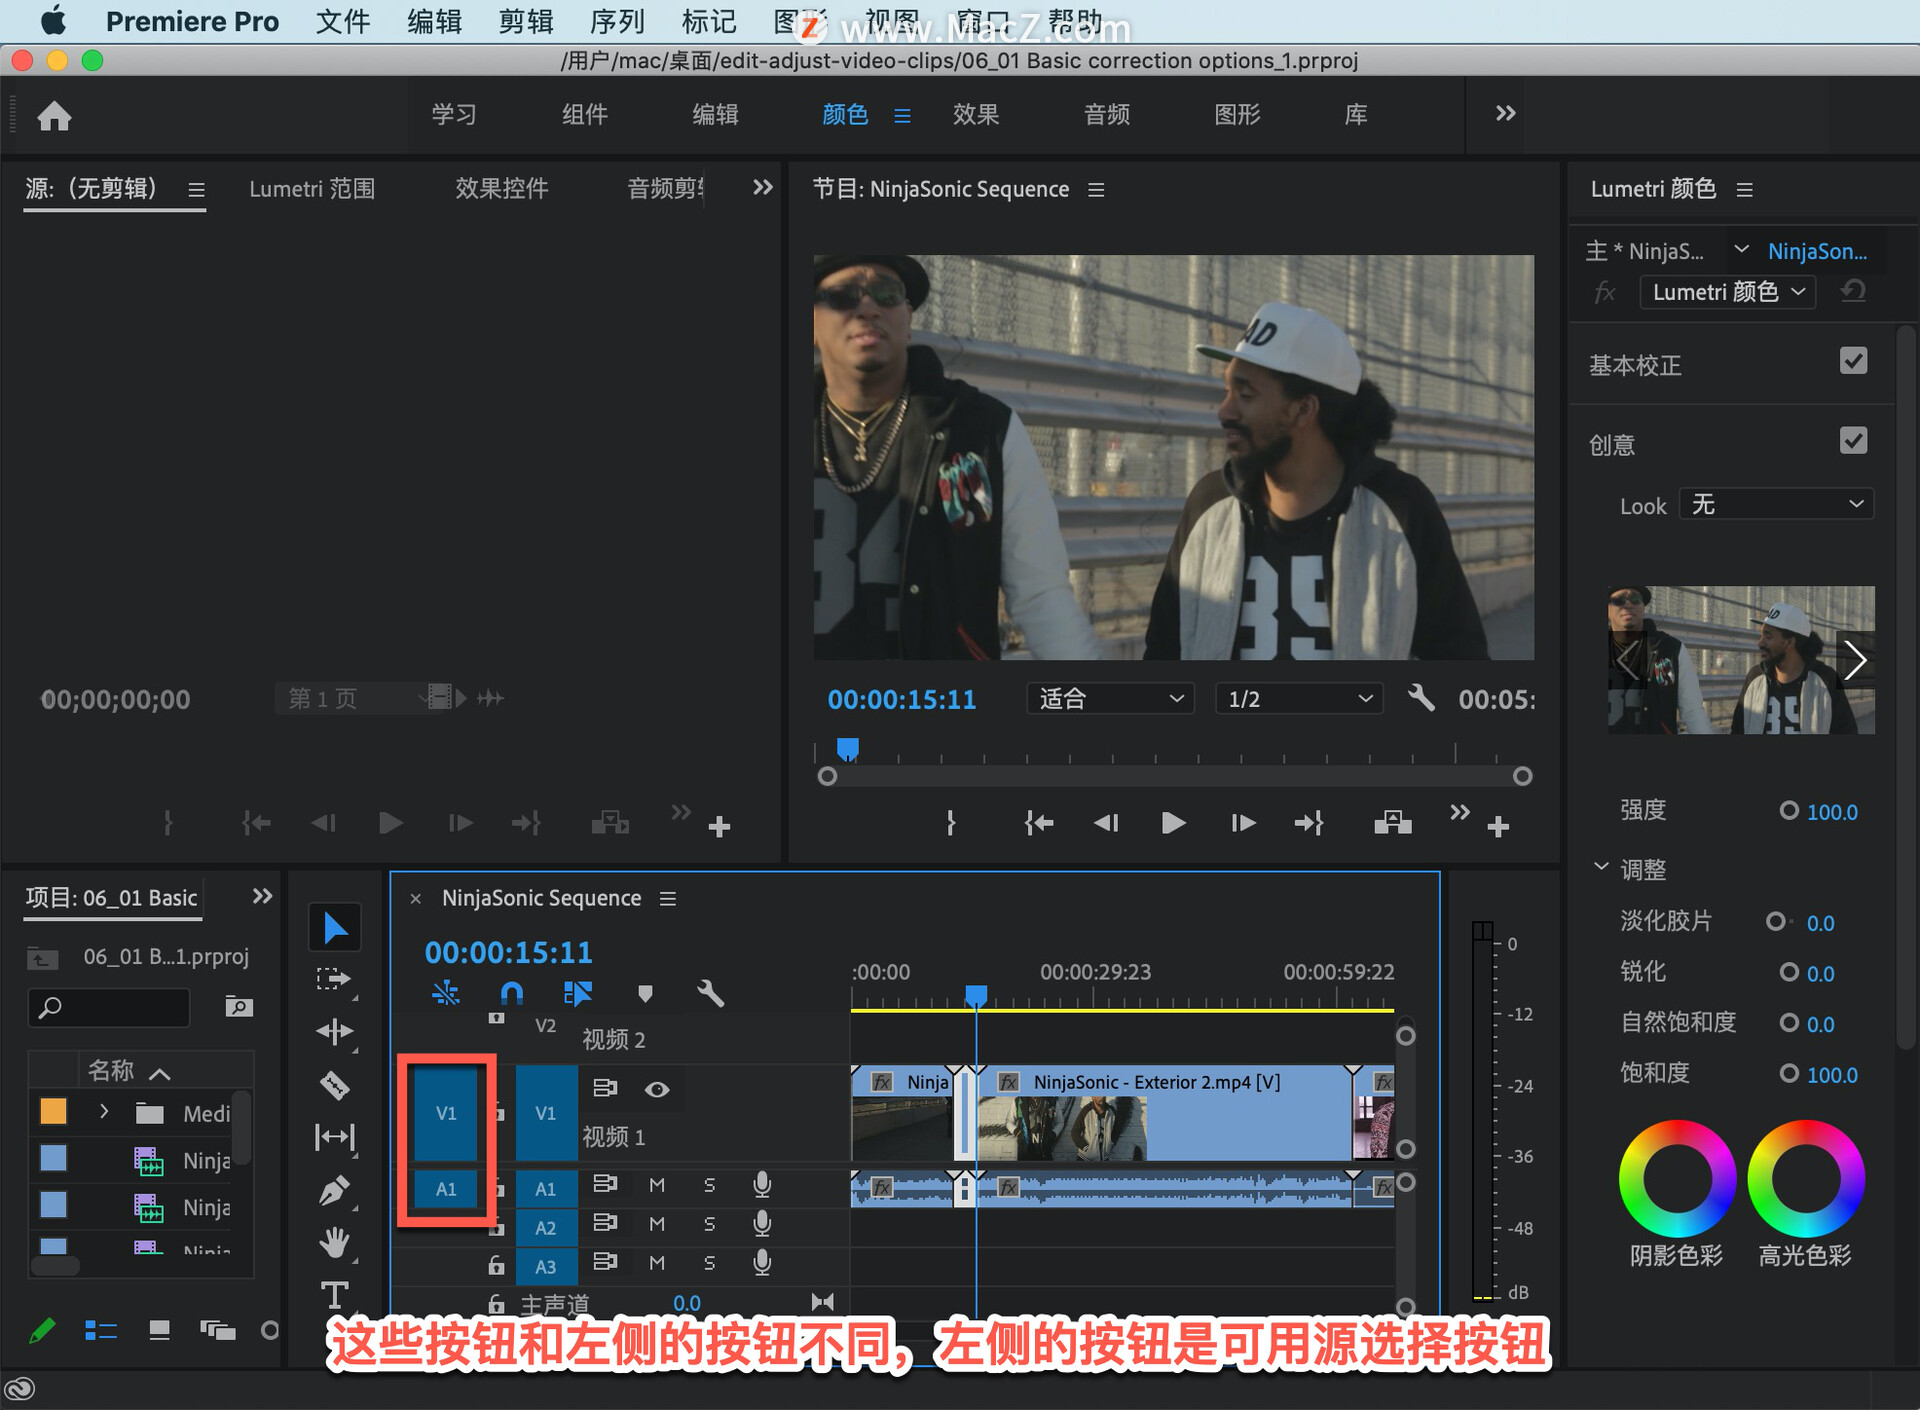
Task: Uncheck the 创意 checkbox
Action: pyautogui.click(x=1852, y=441)
